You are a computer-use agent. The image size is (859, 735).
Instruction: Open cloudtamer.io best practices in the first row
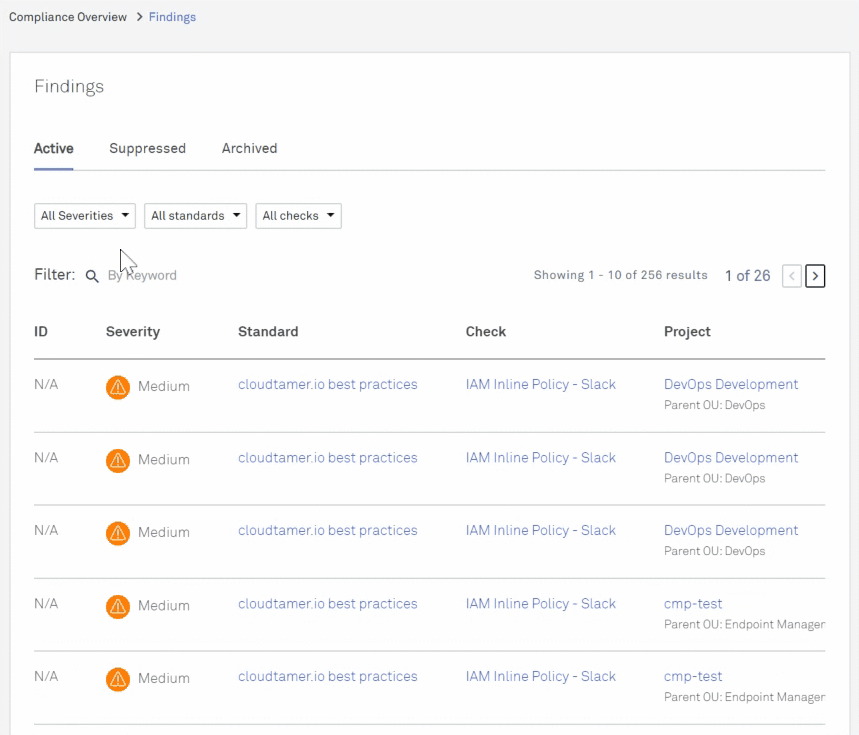(x=328, y=384)
